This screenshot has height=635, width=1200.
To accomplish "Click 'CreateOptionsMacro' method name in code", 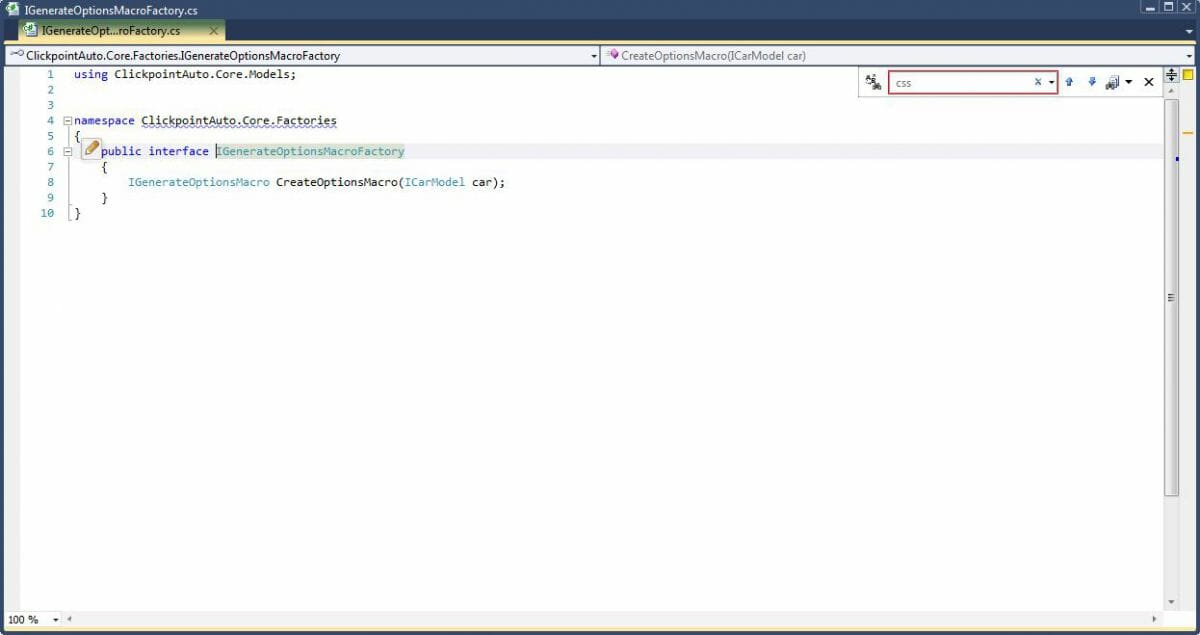I will 337,182.
